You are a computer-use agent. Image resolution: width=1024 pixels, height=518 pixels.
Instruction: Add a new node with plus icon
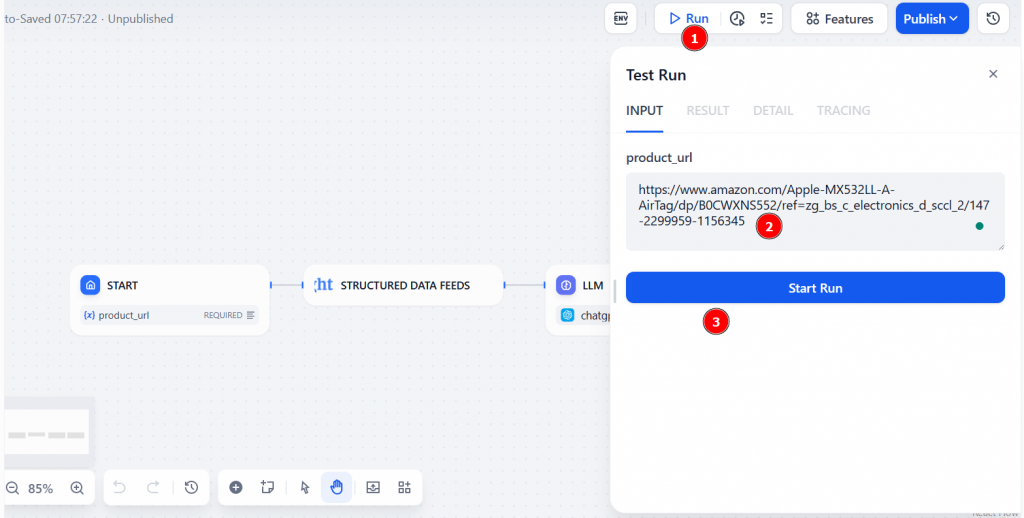pyautogui.click(x=236, y=487)
